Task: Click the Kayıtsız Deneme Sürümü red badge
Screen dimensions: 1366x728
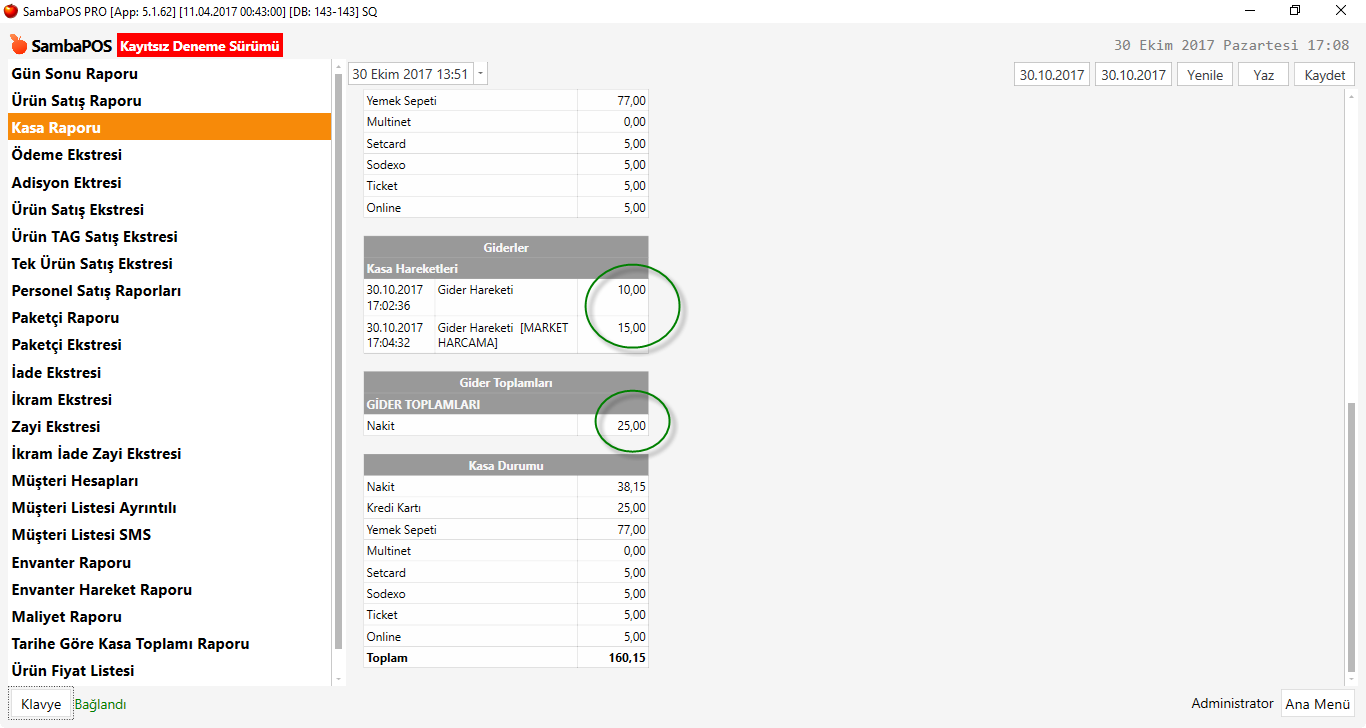Action: click(200, 46)
